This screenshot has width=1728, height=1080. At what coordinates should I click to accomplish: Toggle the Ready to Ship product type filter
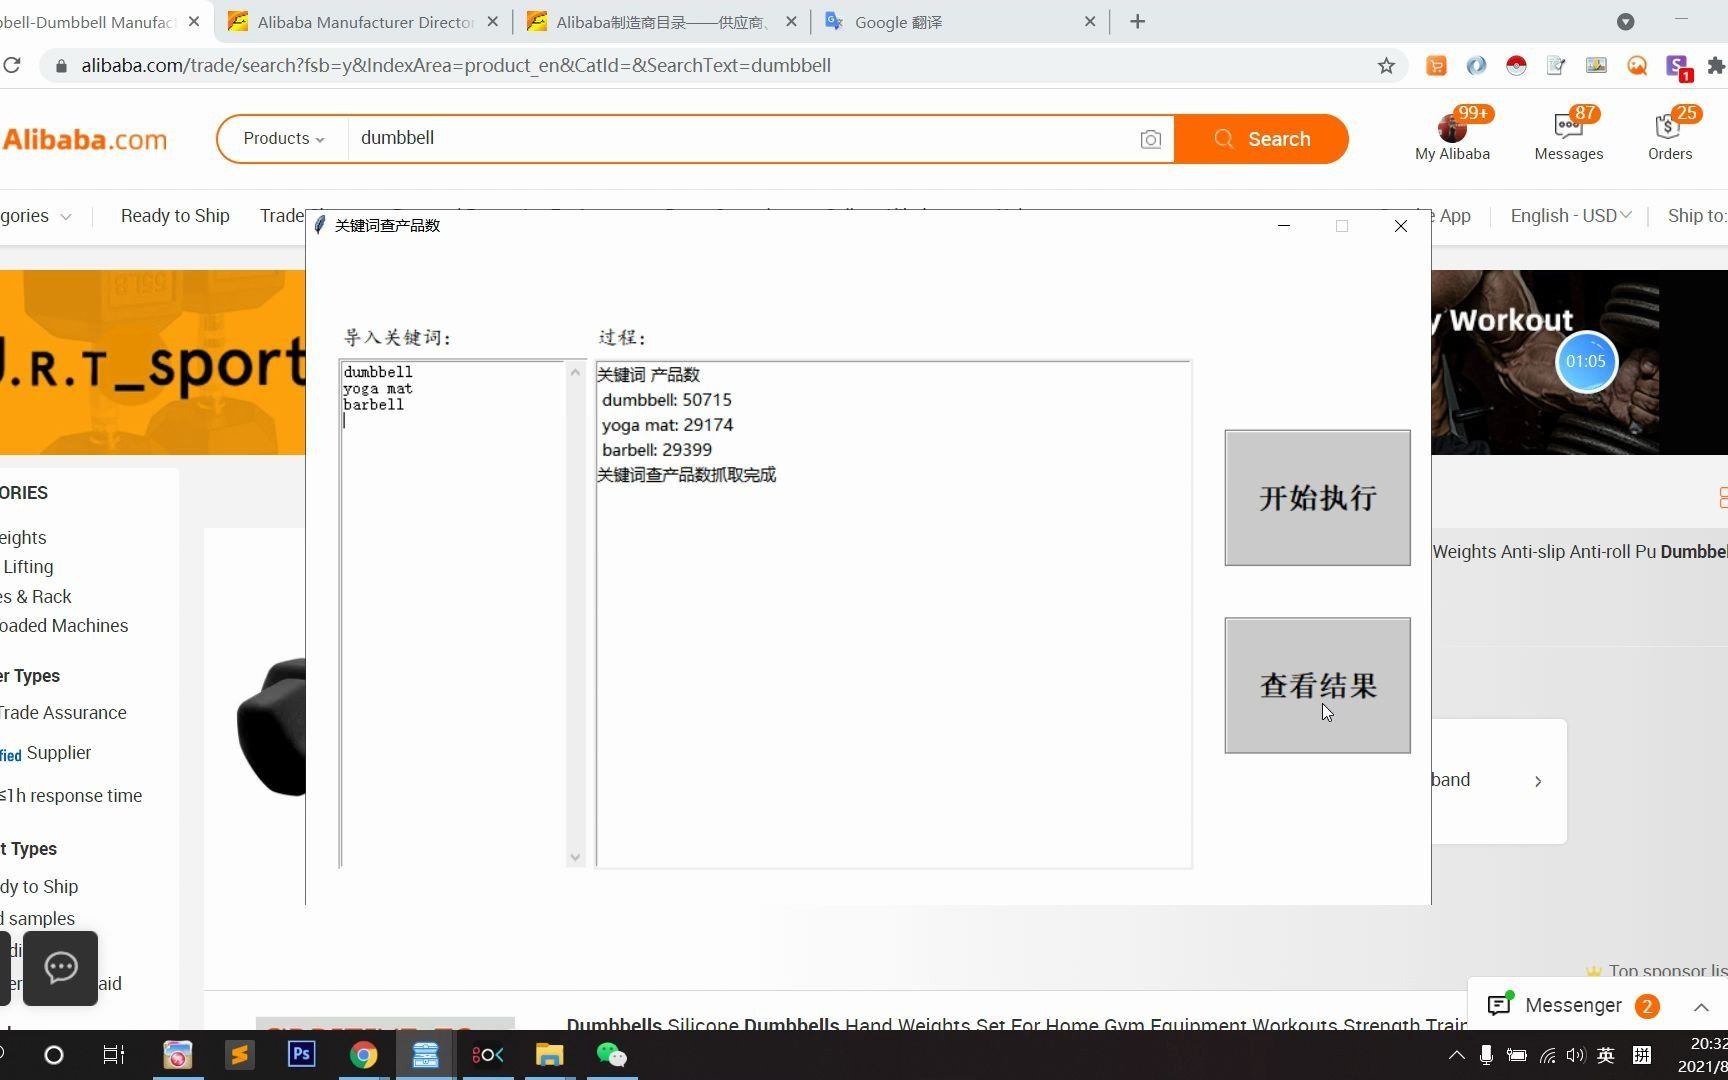click(39, 887)
